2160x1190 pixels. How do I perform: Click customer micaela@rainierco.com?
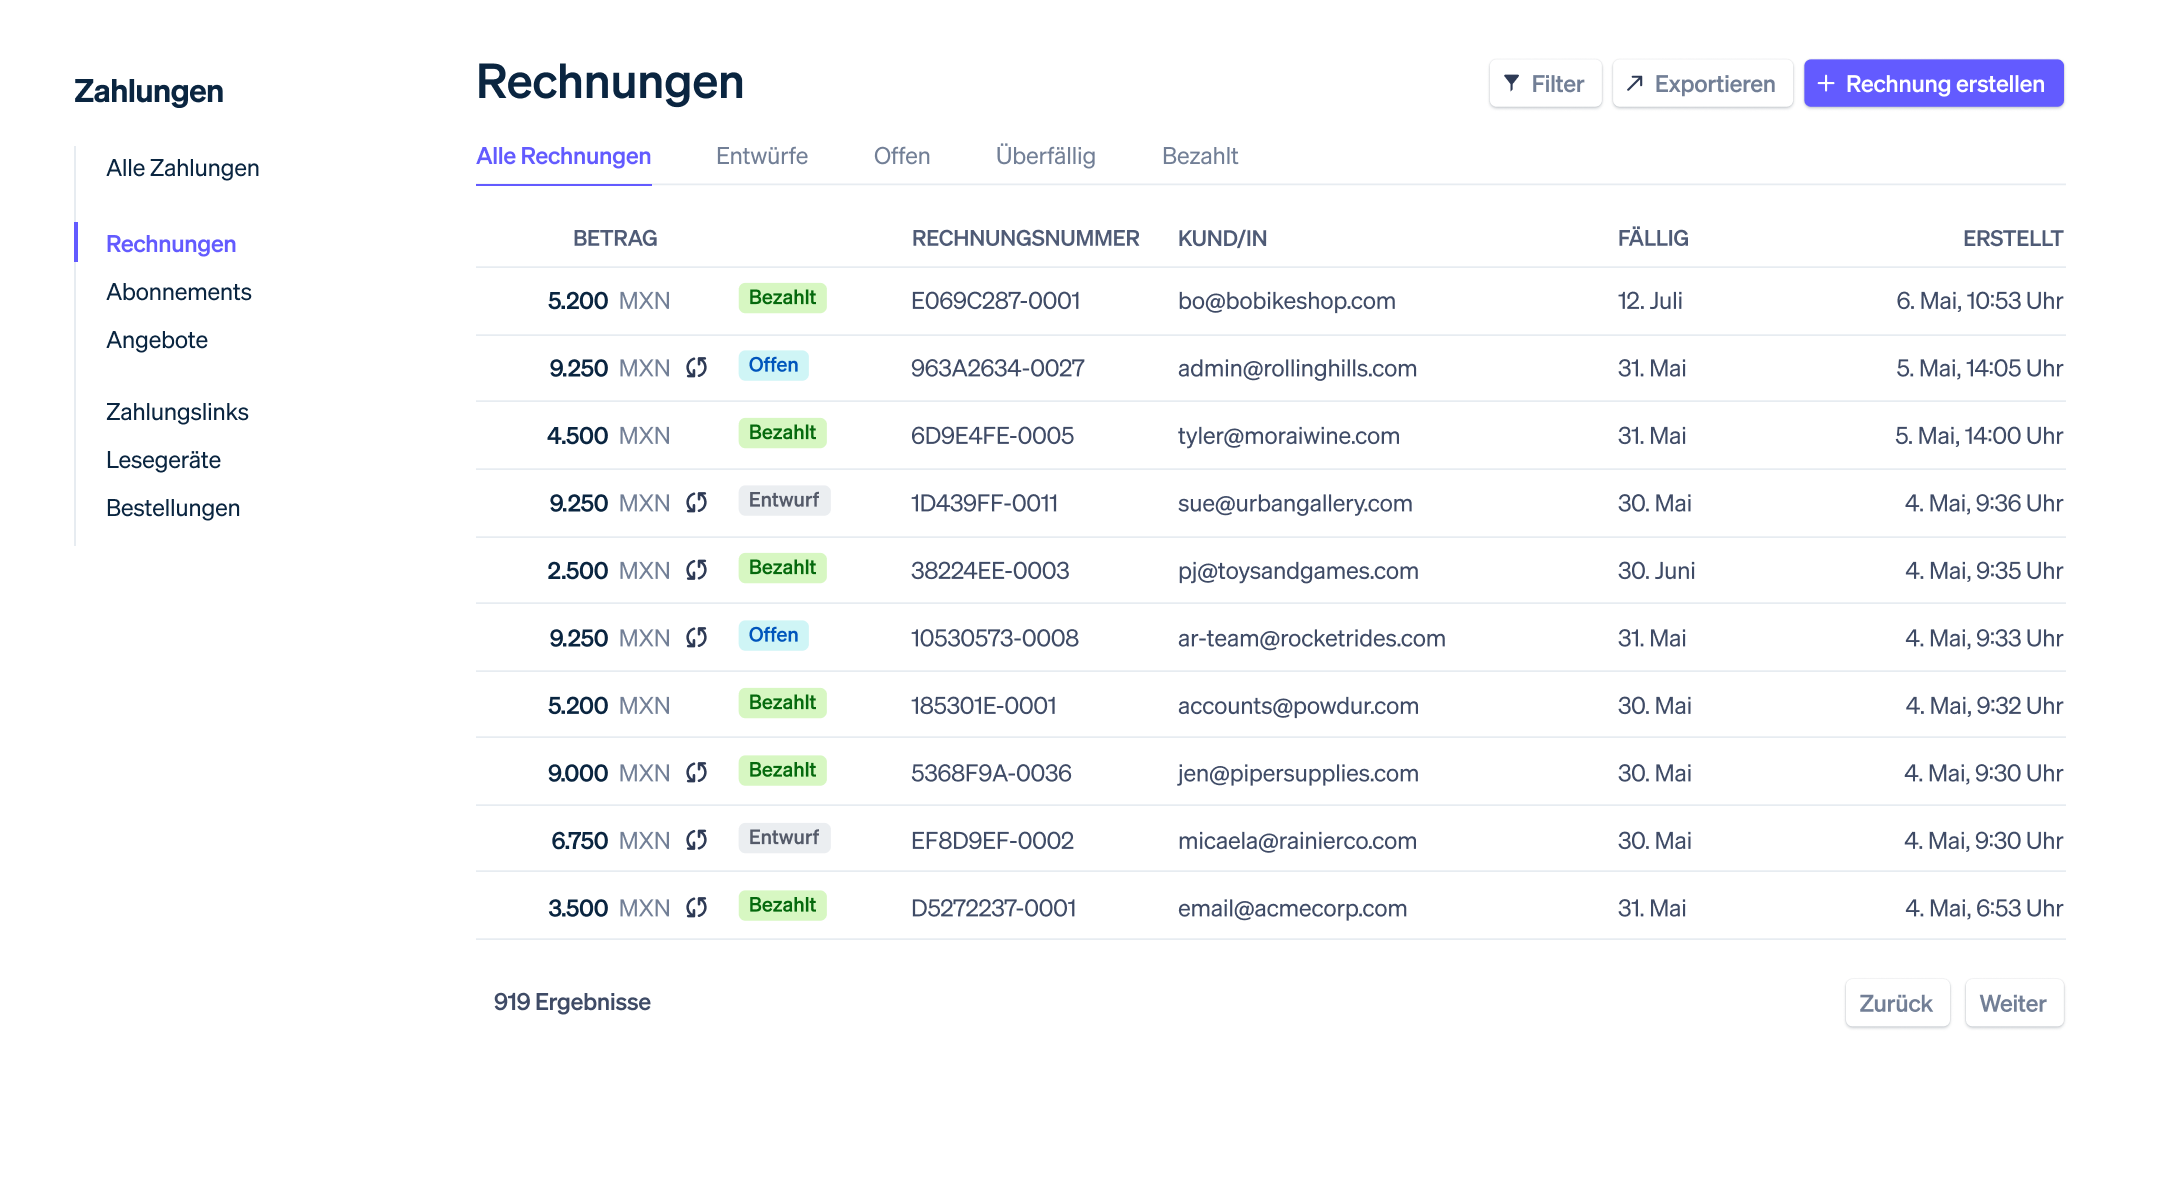(1297, 841)
